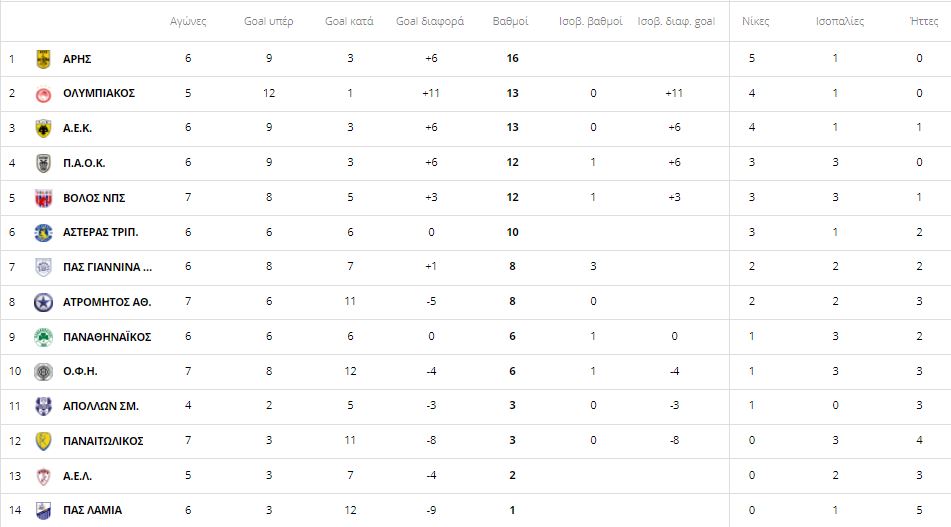Click the ΑΤΡΟΜΗΤΟΣ ΑΘ. star emblem
This screenshot has width=951, height=527.
43,302
